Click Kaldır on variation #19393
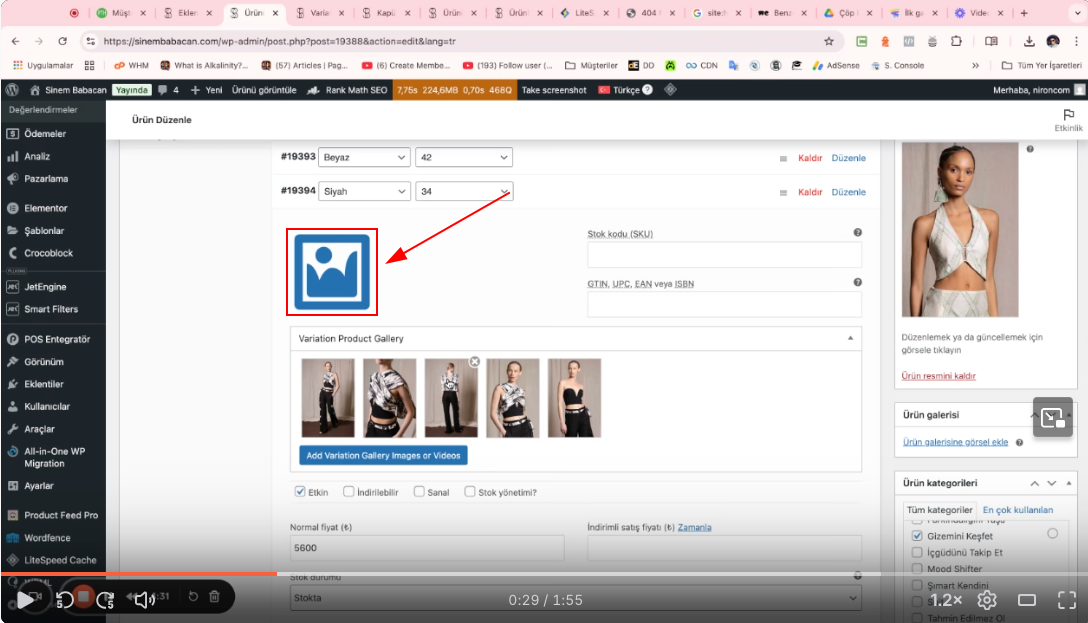Viewport: 1088px width, 623px height. (x=810, y=158)
